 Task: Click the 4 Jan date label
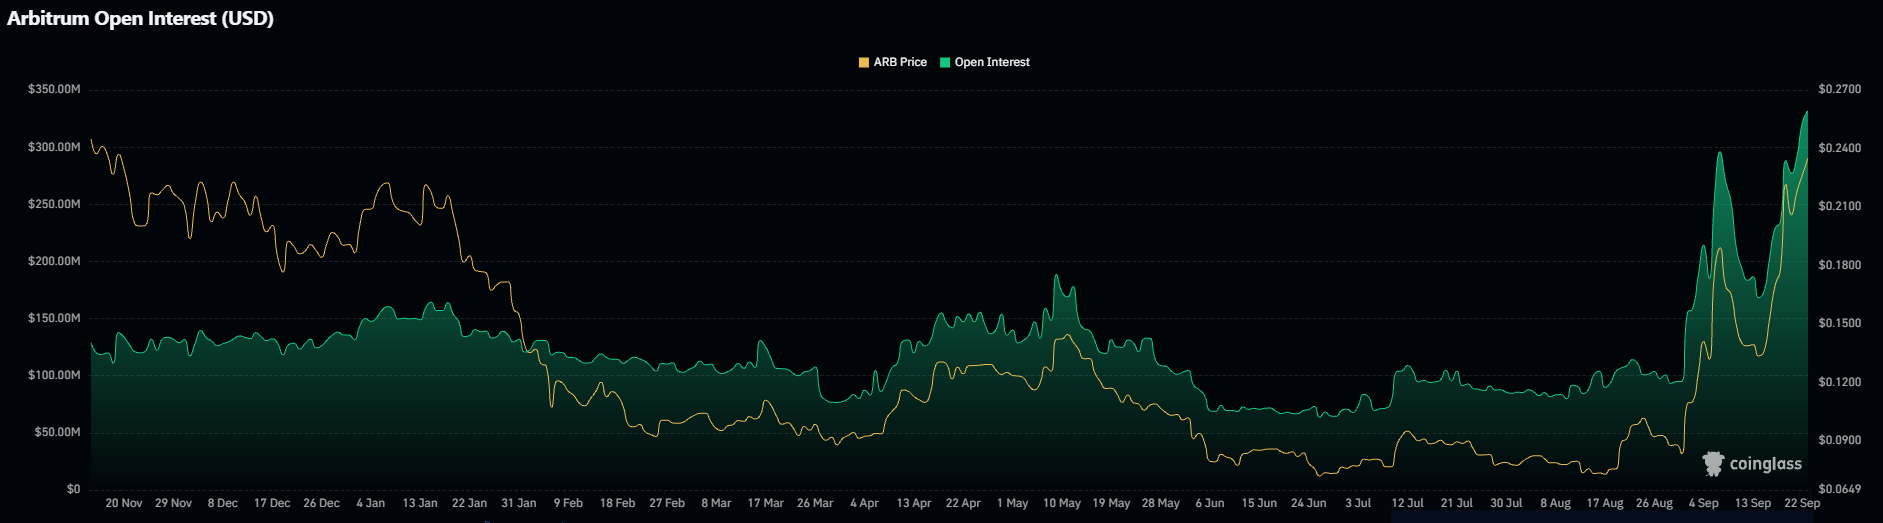[x=371, y=503]
